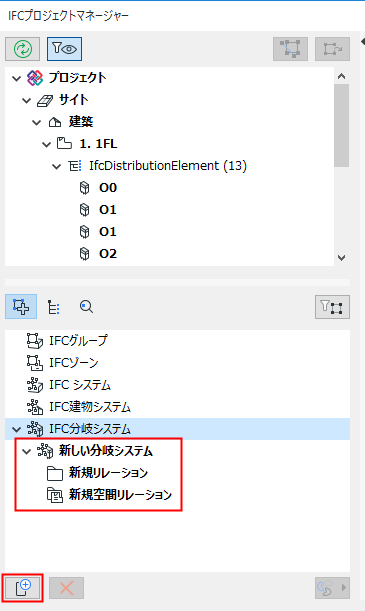
Task: Click the new item button with plus
Action: 23,588
